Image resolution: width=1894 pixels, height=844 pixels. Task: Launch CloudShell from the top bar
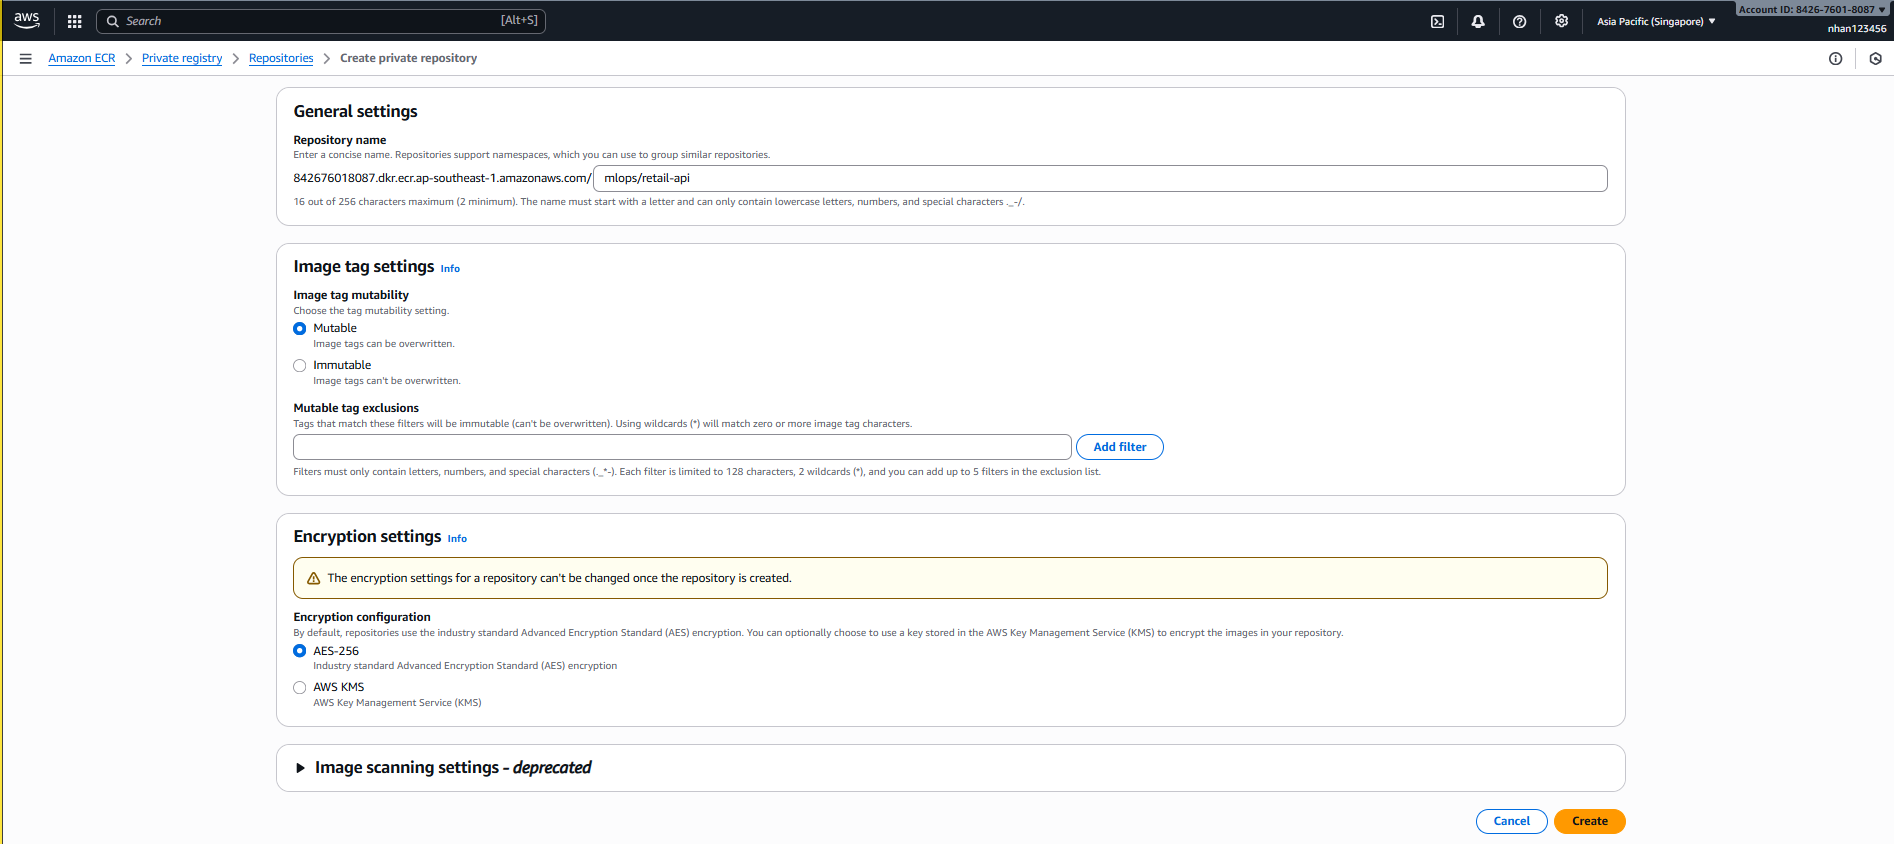[1437, 21]
